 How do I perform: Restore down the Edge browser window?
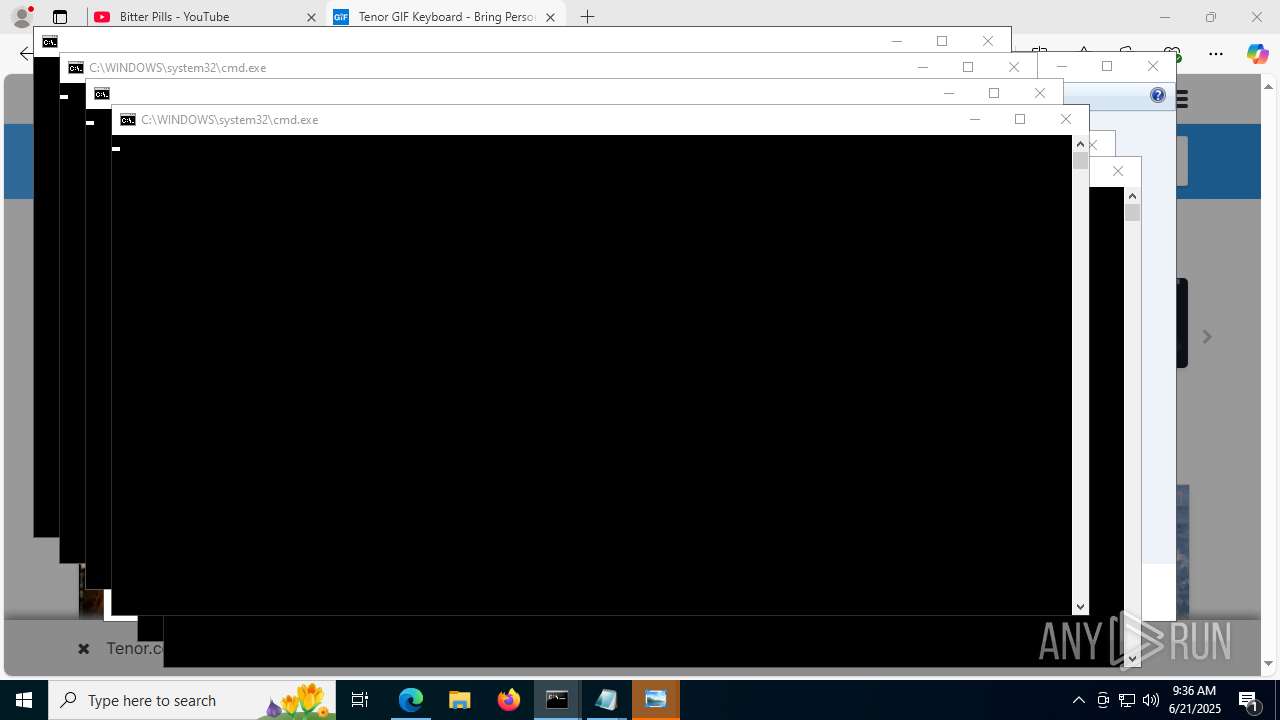pos(1211,17)
